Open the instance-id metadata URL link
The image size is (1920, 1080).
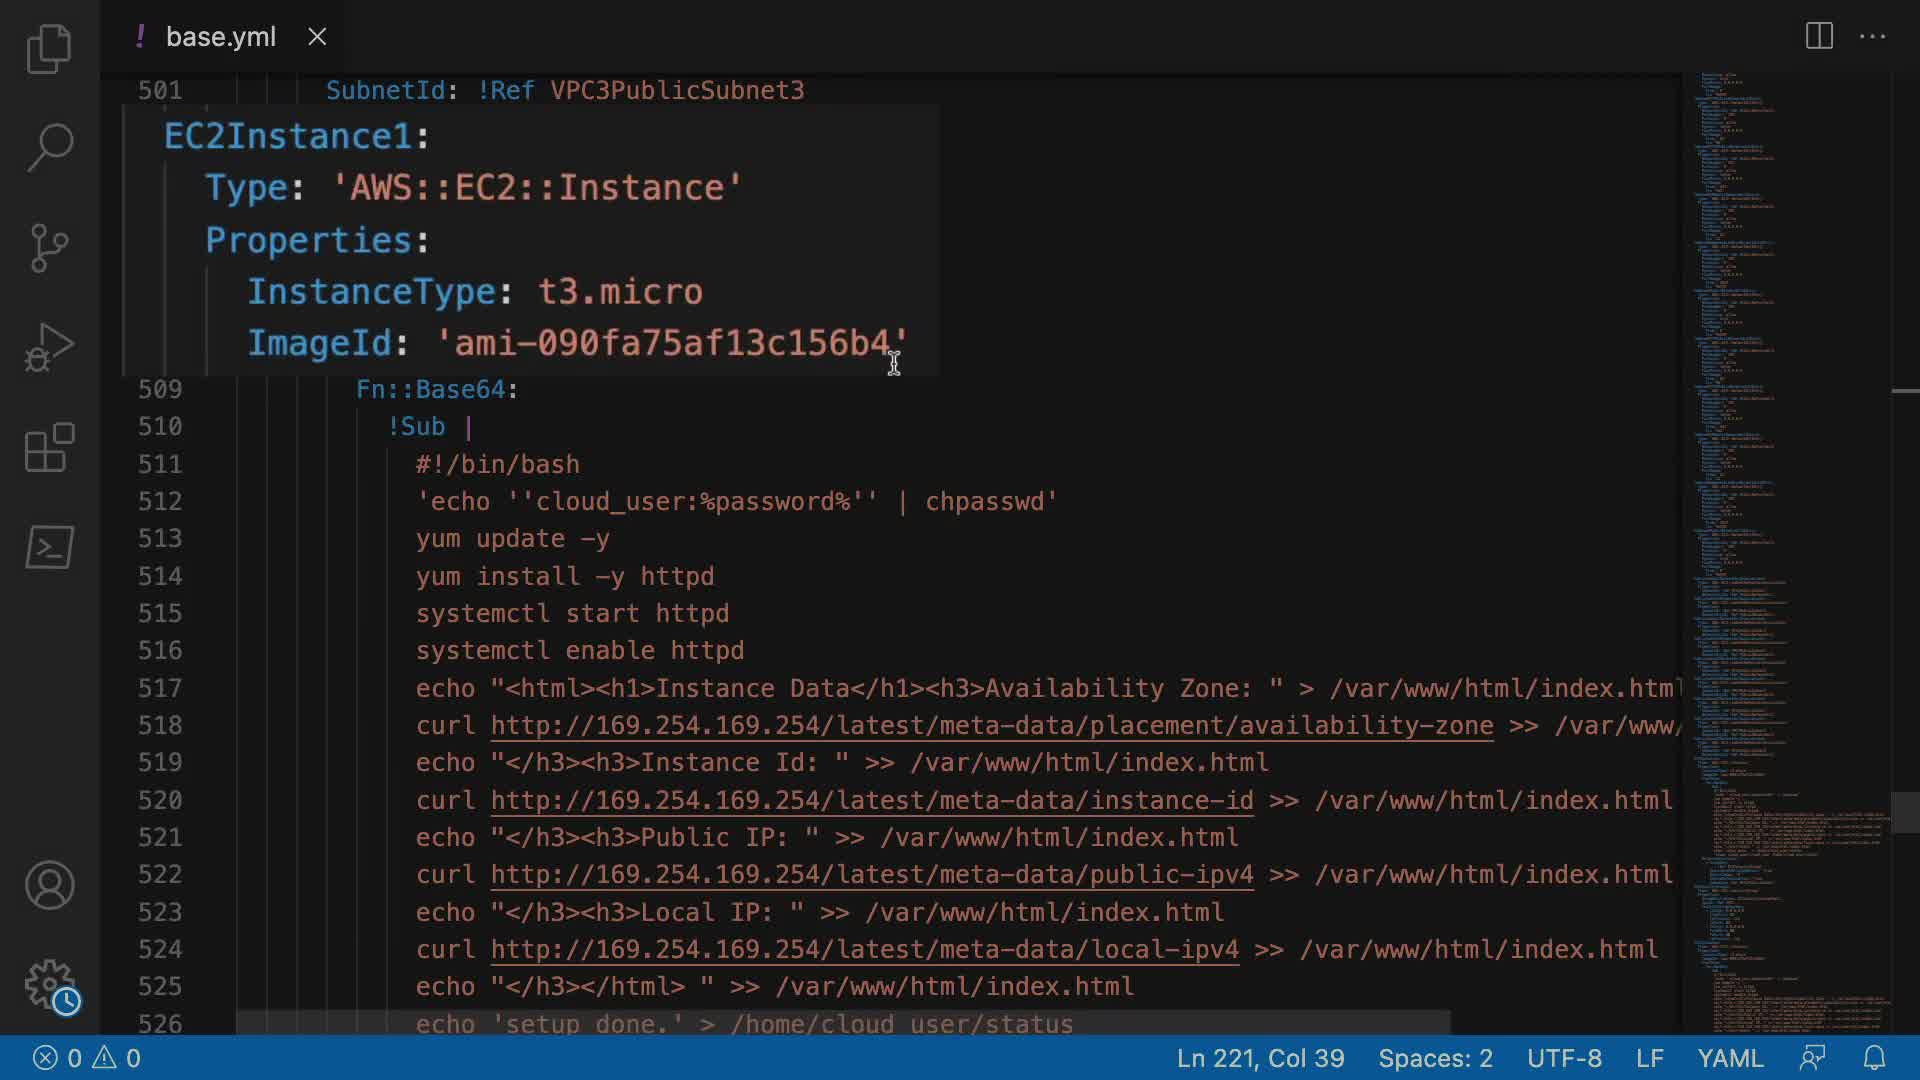coord(871,800)
